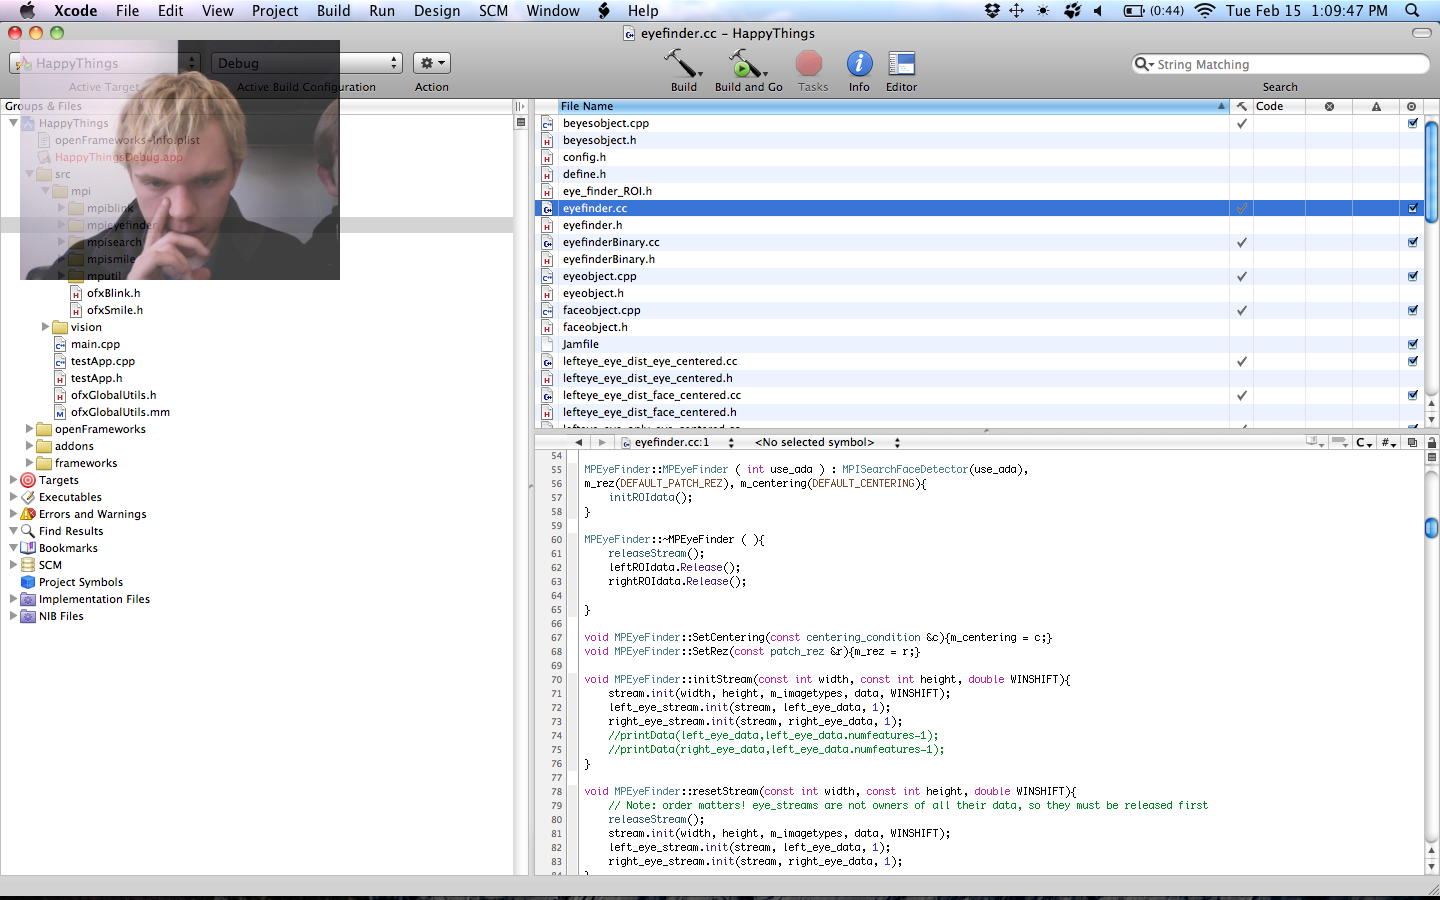
Task: Toggle target checkbox for beyesobject.cpp
Action: pyautogui.click(x=1413, y=124)
